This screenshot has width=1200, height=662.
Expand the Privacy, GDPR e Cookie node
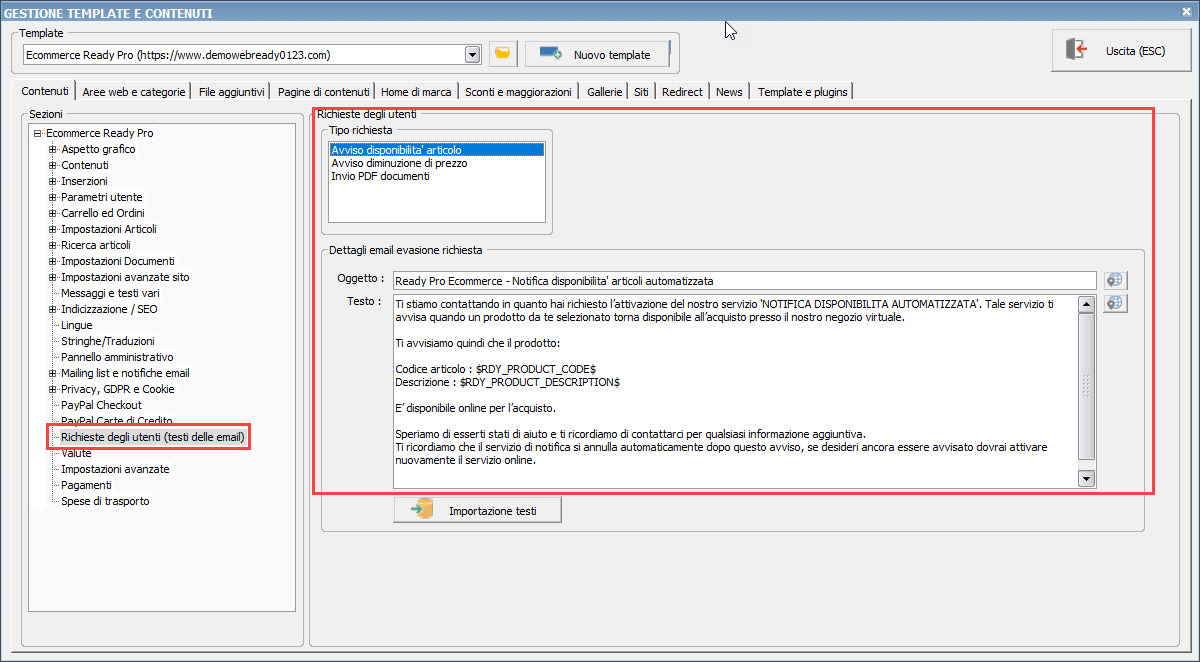pyautogui.click(x=53, y=389)
